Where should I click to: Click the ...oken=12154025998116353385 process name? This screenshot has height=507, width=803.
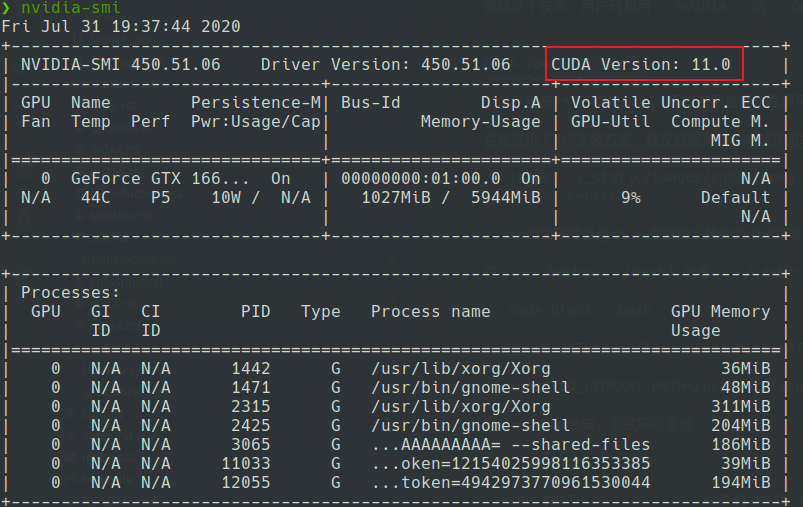pyautogui.click(x=511, y=463)
